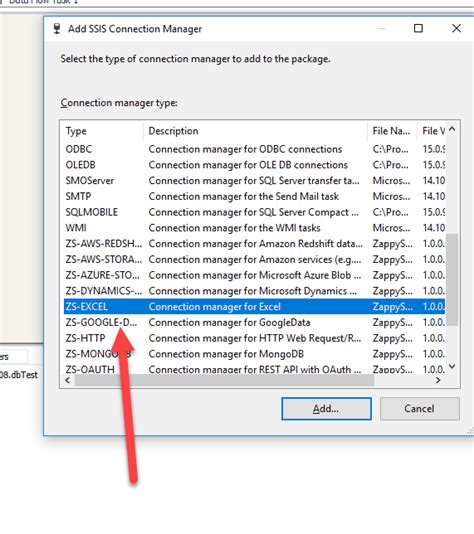Click vertical scrollbar up arrow
Screen dimensions: 474x534
coord(452,129)
